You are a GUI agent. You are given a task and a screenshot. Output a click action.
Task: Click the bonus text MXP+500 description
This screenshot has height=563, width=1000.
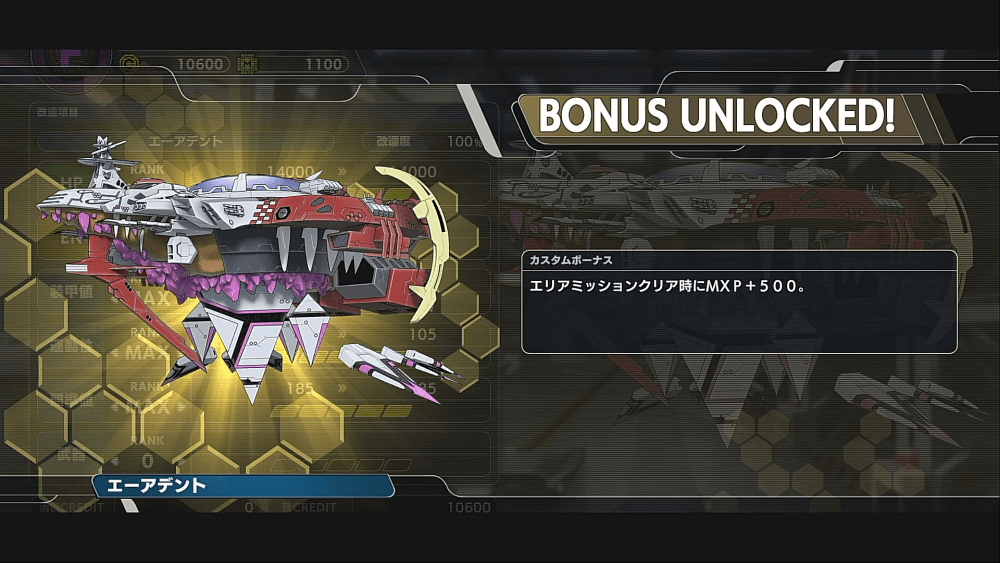tap(667, 286)
